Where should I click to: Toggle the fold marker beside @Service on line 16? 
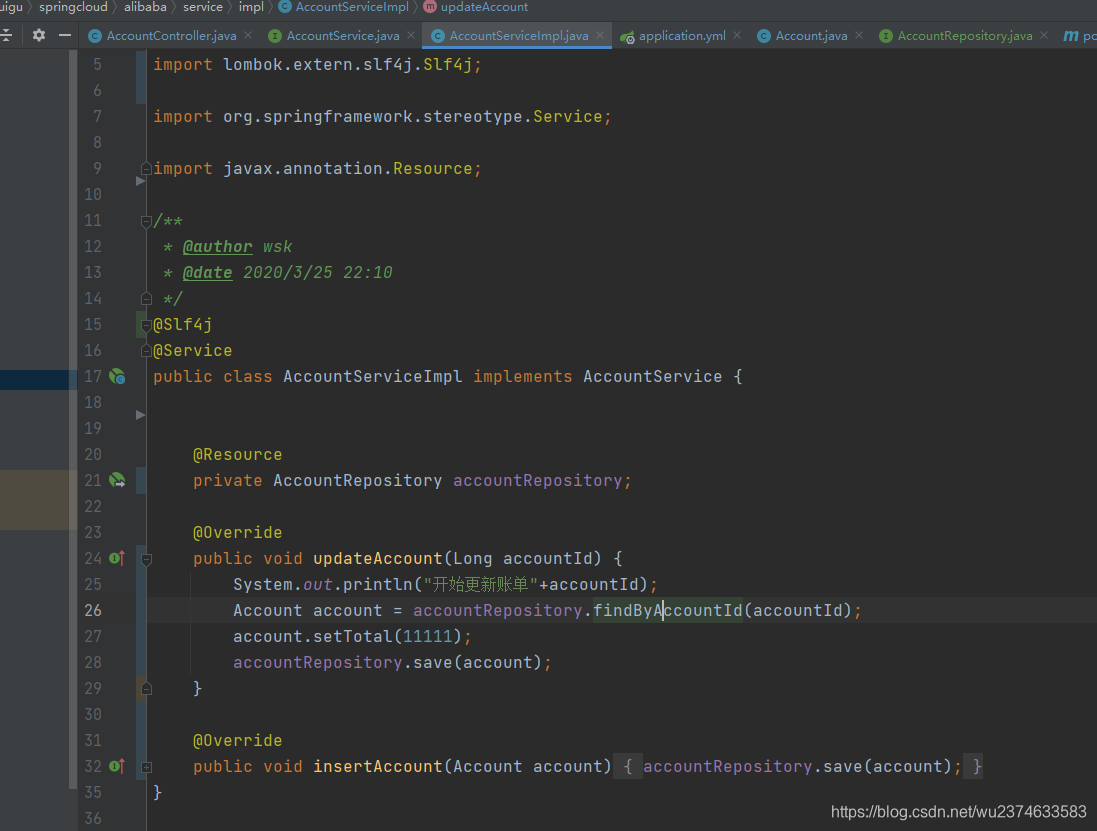(146, 350)
